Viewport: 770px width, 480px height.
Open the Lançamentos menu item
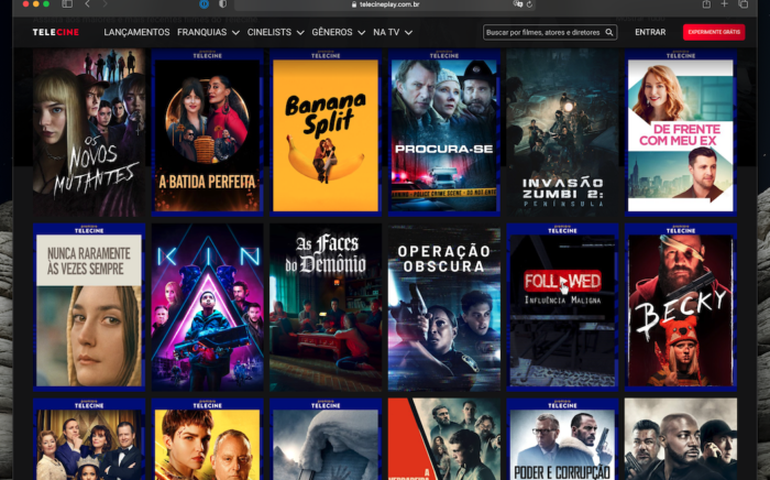pos(137,32)
